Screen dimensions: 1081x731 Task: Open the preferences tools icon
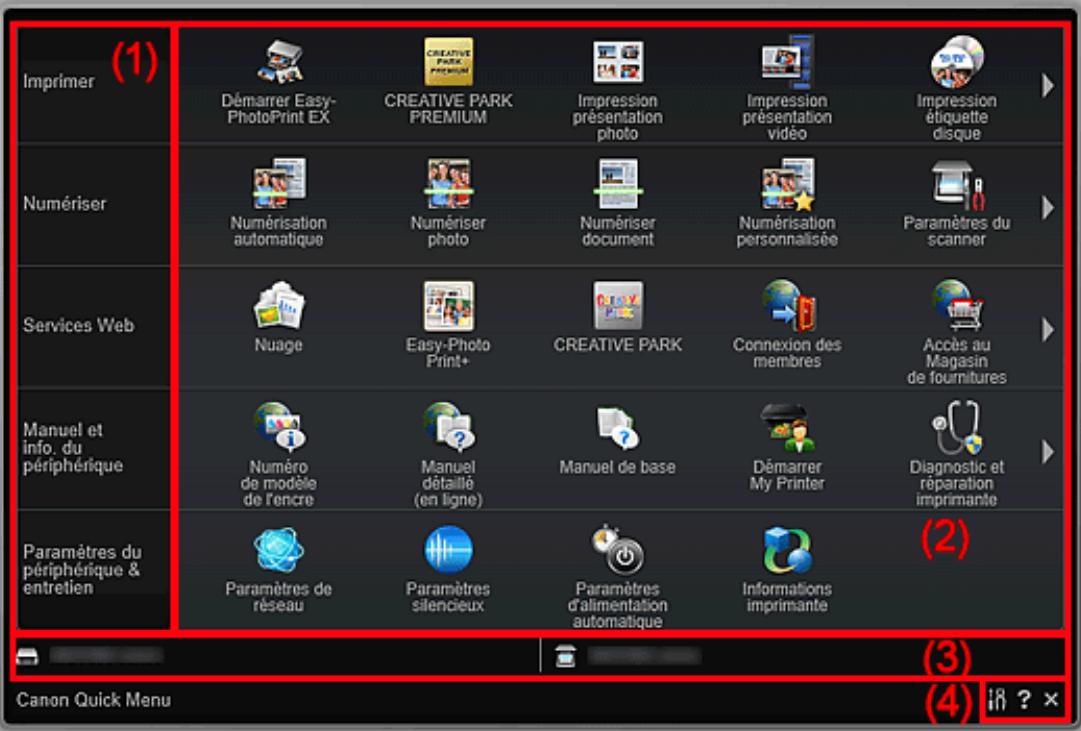click(x=996, y=700)
